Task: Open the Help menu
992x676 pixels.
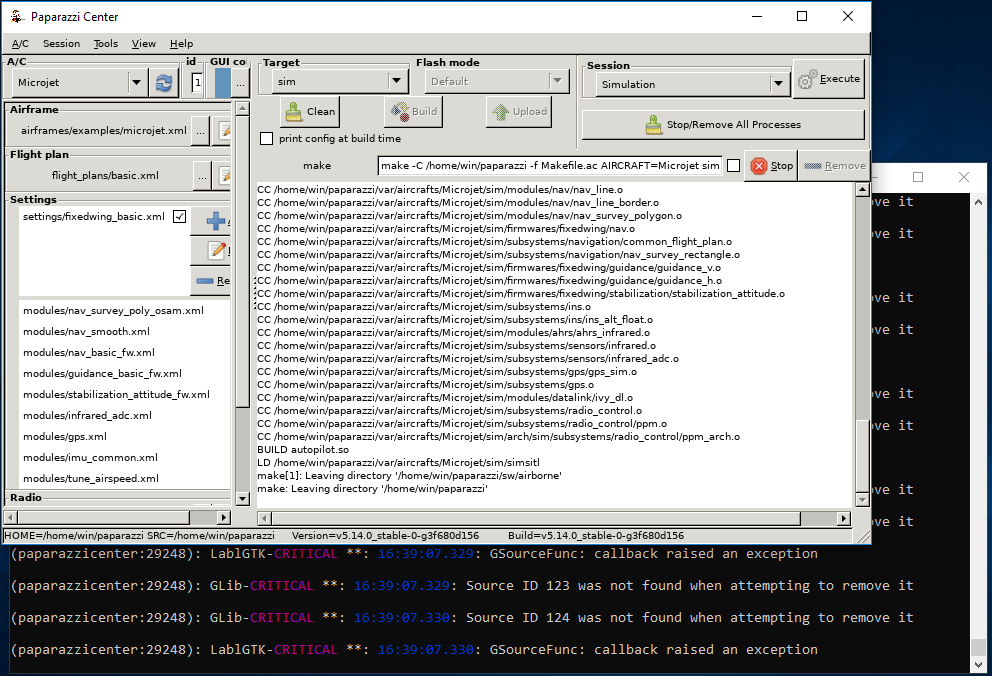Action: click(x=181, y=44)
